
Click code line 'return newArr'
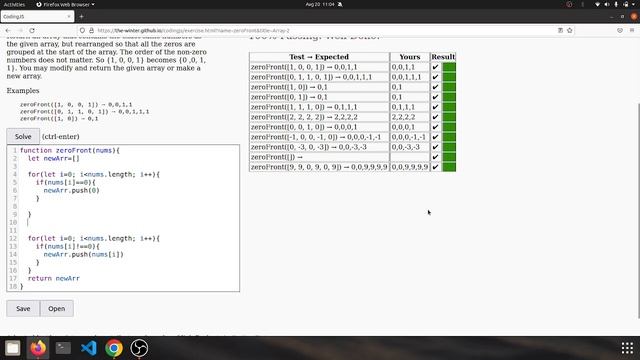[x=53, y=278]
